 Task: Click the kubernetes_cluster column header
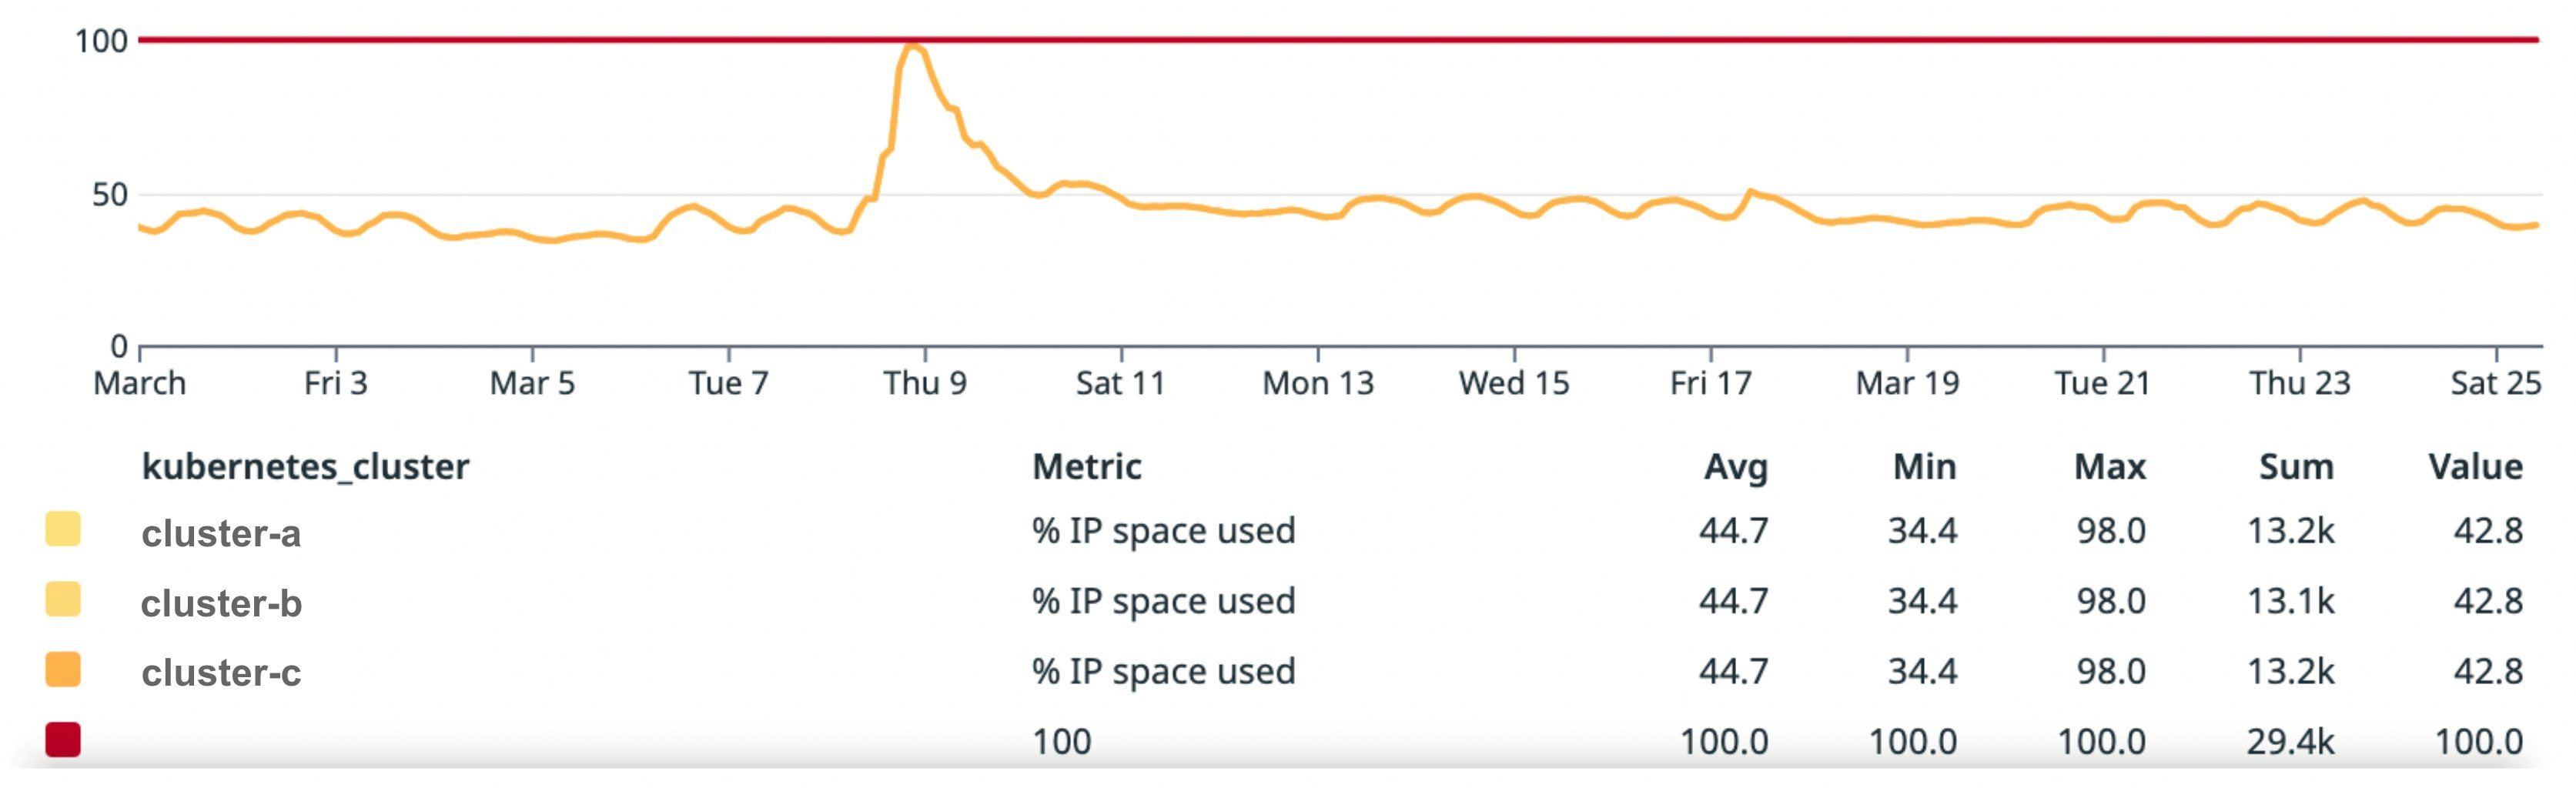(305, 467)
